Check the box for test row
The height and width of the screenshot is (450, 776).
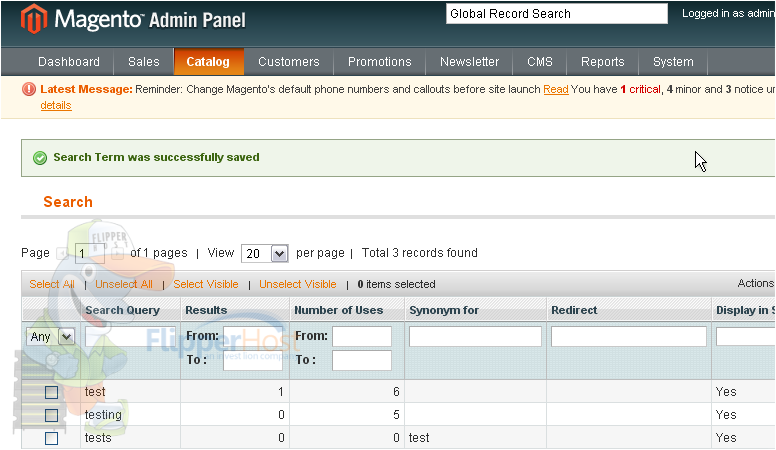coord(51,393)
